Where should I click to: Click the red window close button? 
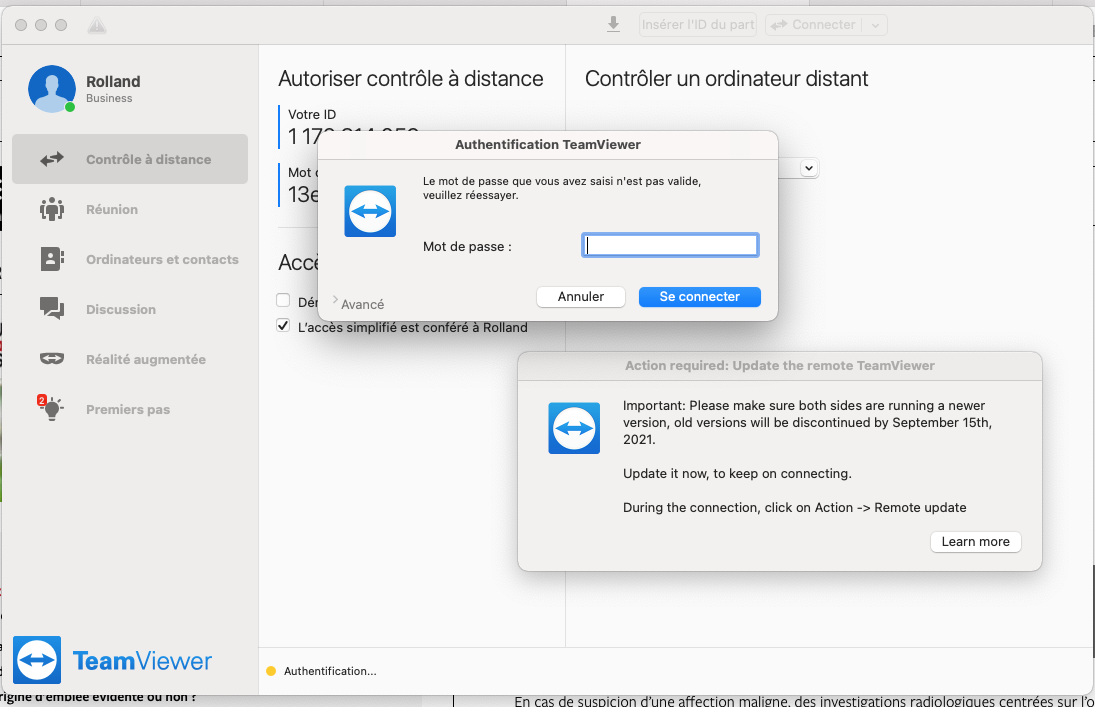[x=21, y=25]
